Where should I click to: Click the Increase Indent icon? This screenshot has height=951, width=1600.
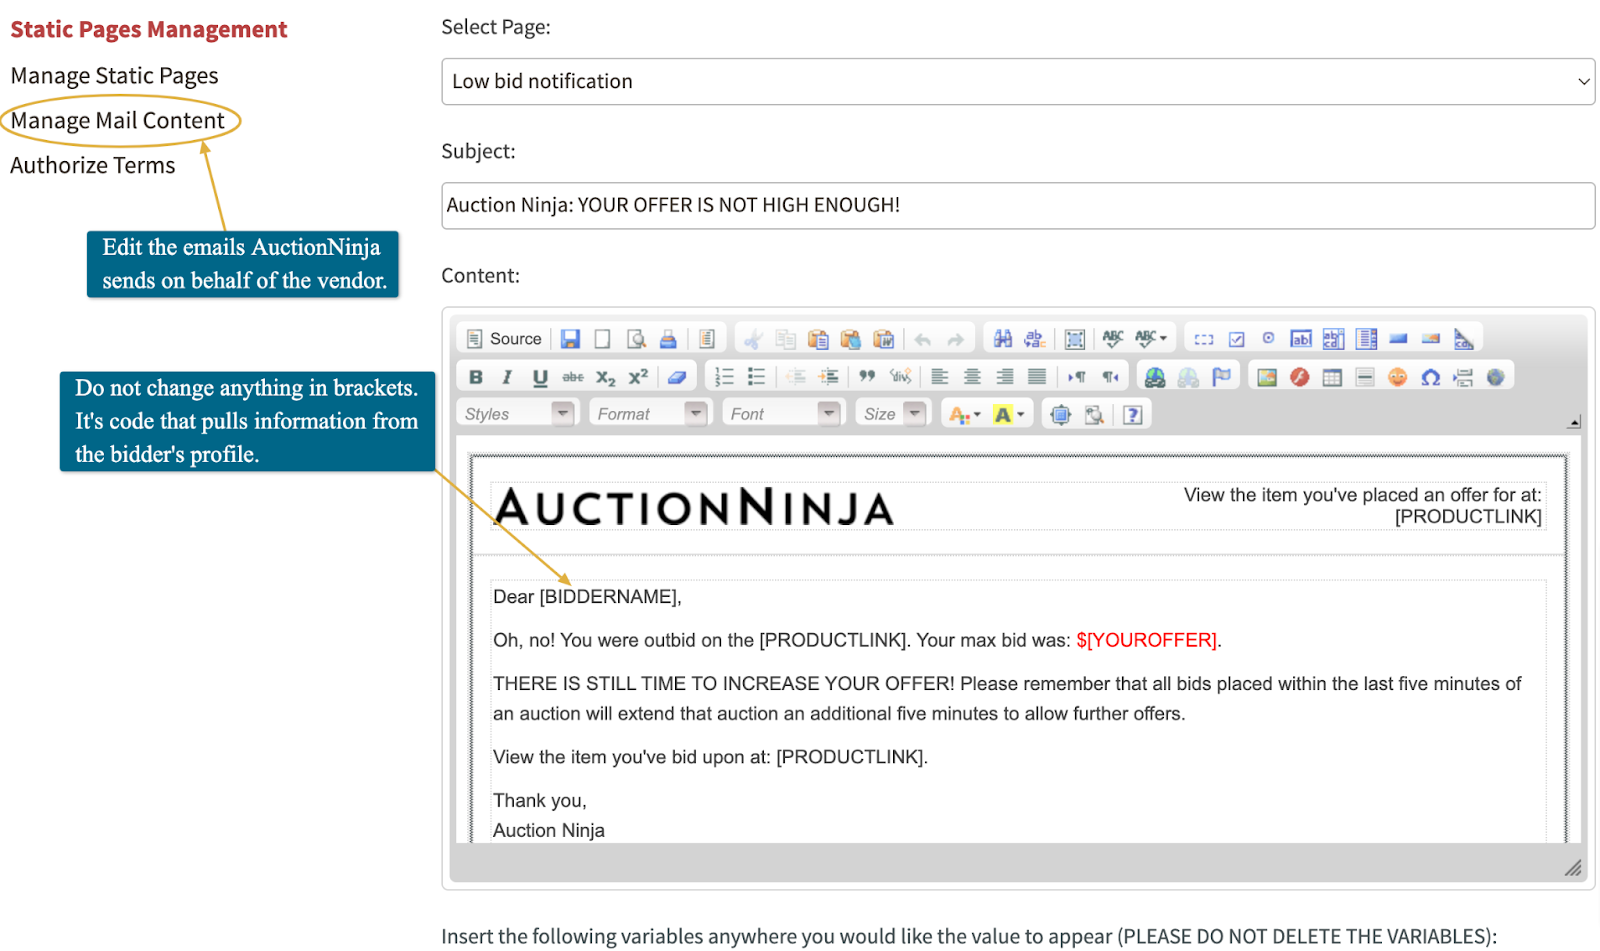click(x=829, y=377)
